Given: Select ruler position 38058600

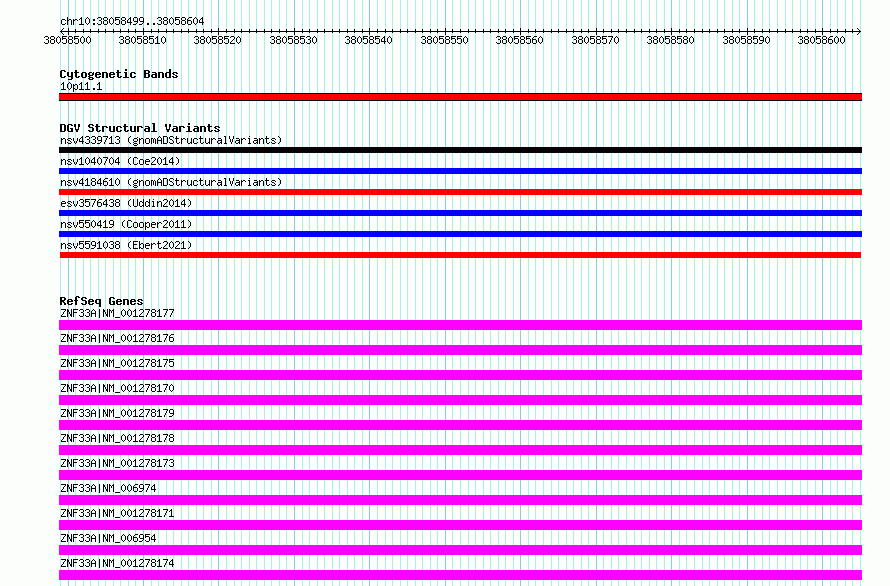Looking at the screenshot, I should point(821,40).
